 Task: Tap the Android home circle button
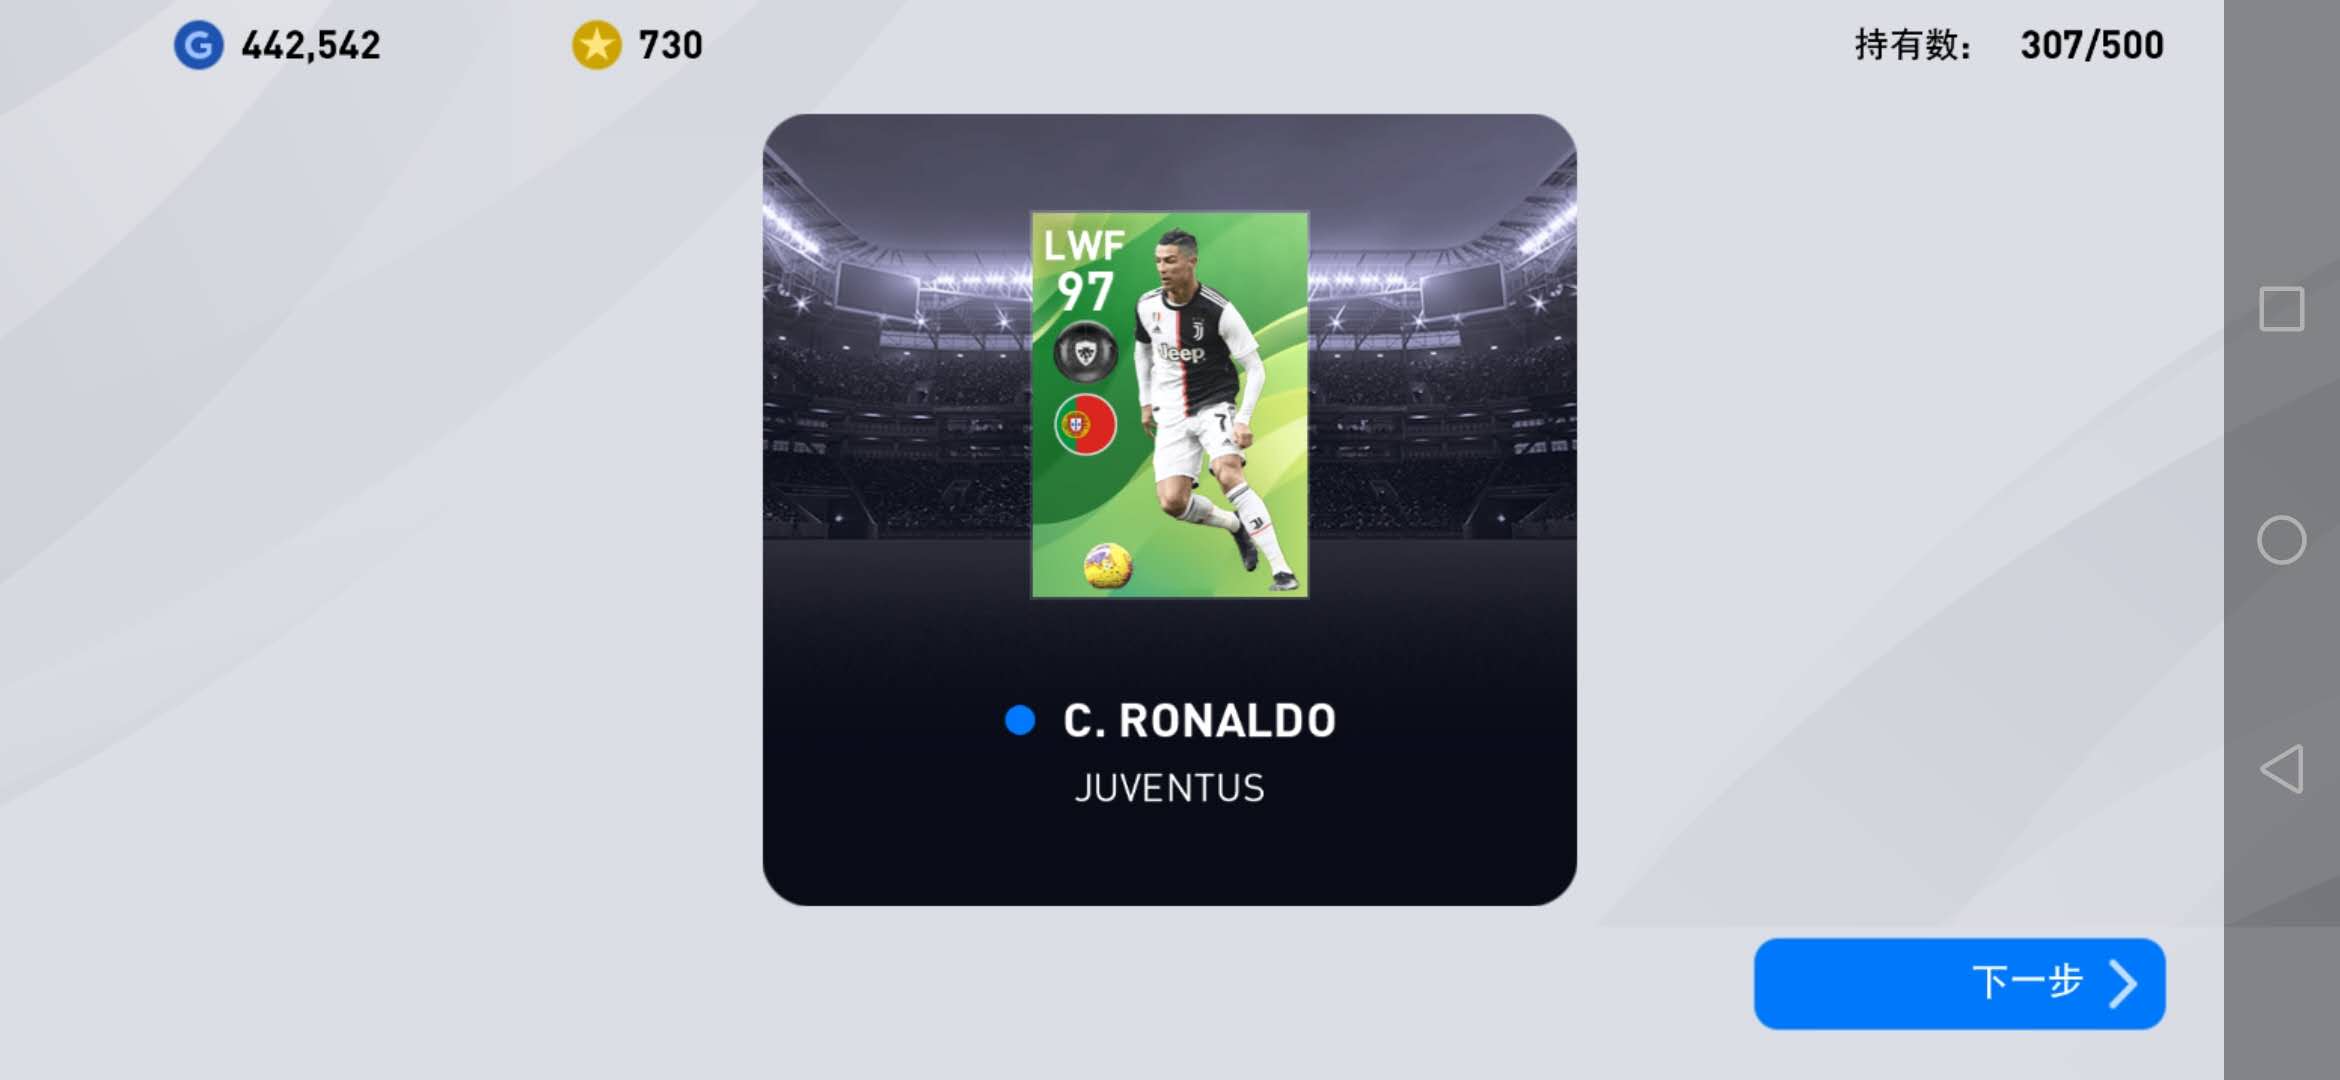[x=2281, y=540]
